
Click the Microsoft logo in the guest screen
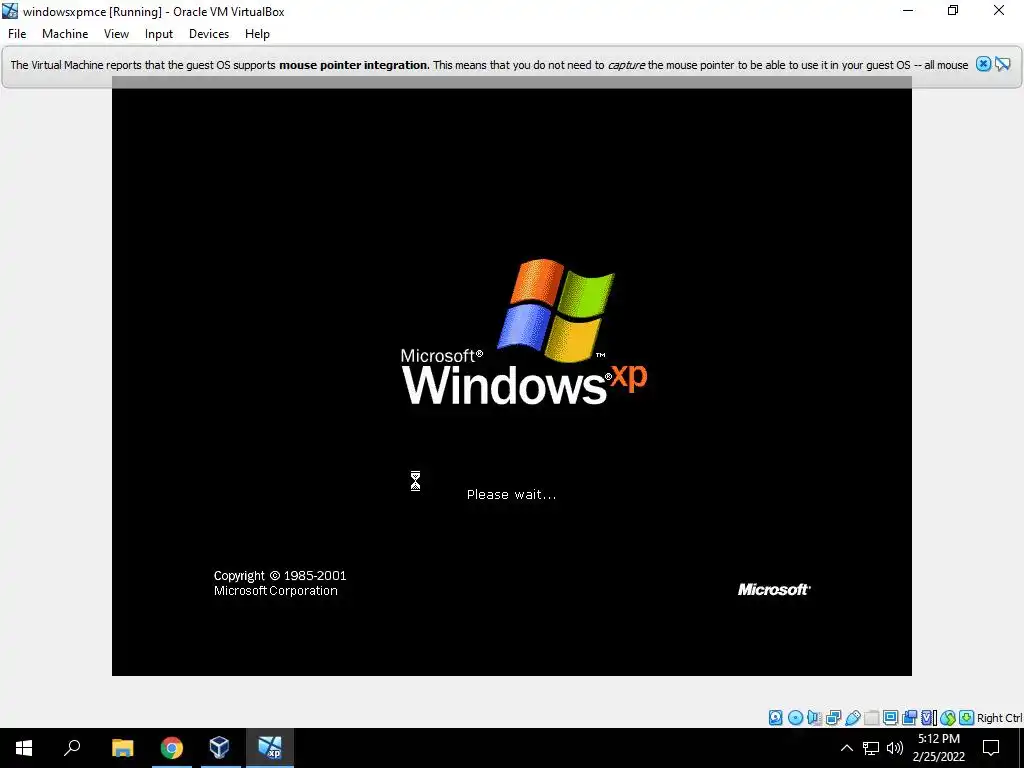click(774, 589)
